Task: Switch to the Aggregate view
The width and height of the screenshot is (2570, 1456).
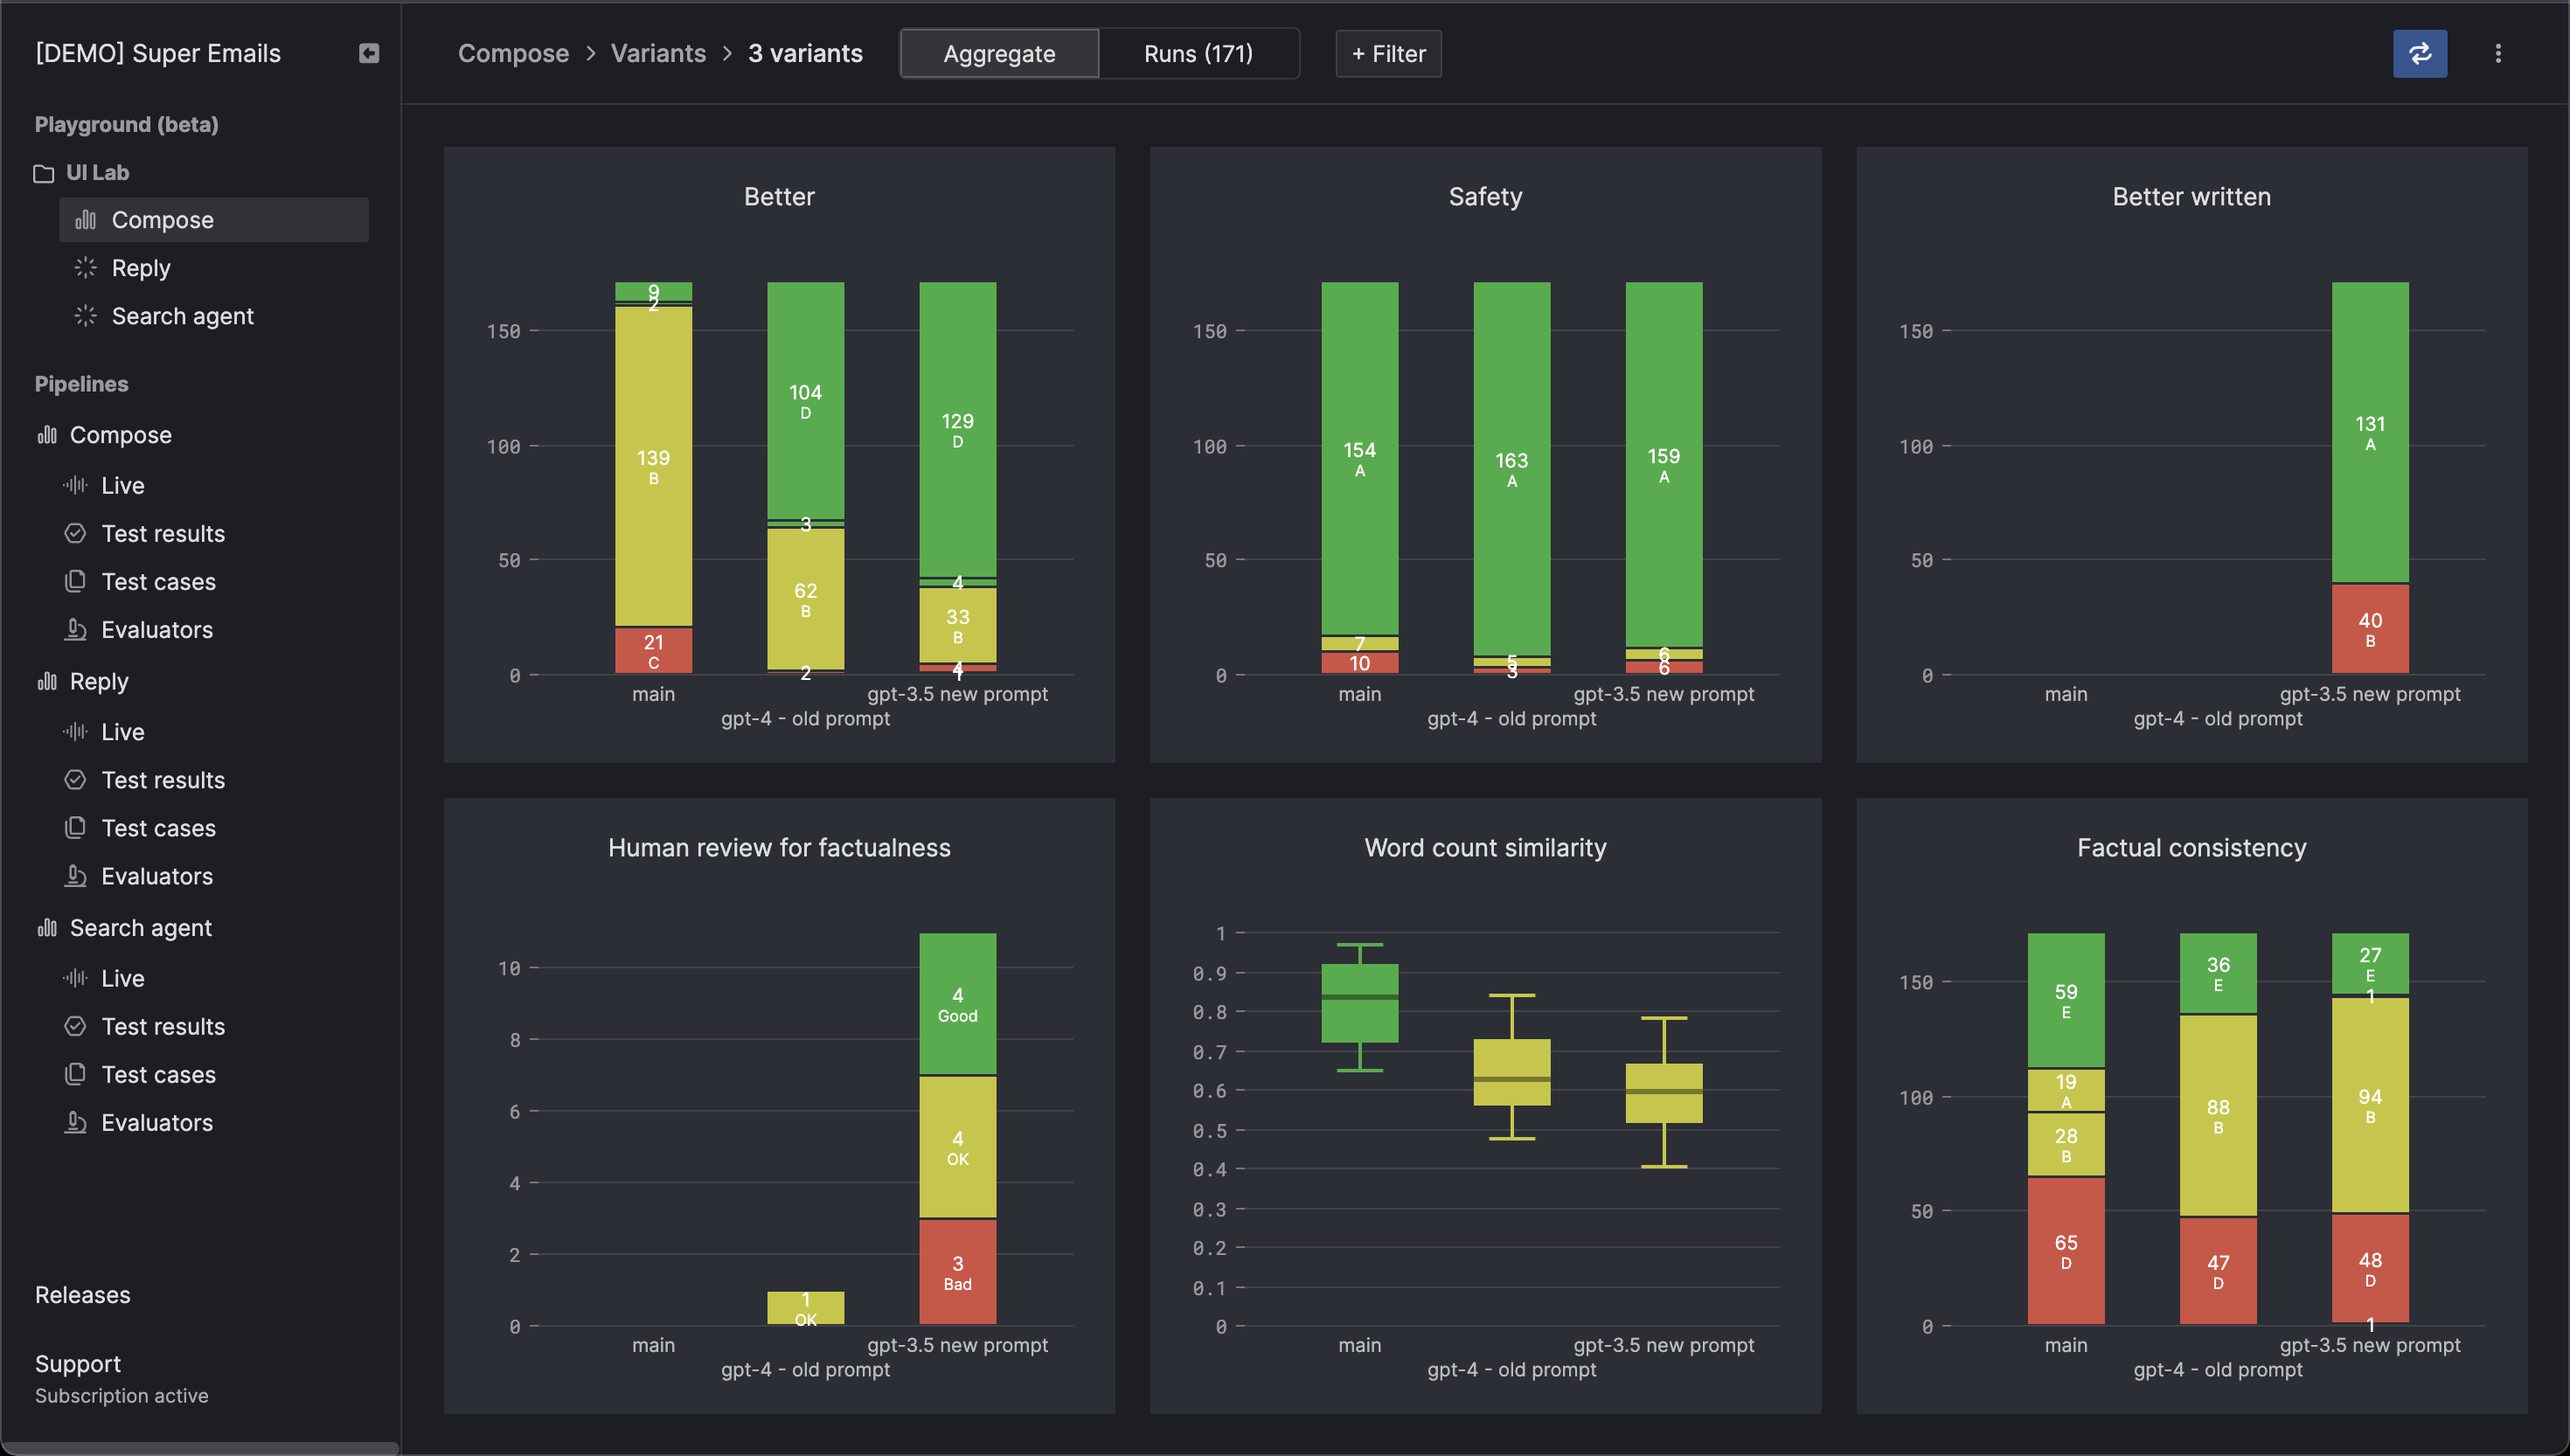Action: tap(999, 53)
